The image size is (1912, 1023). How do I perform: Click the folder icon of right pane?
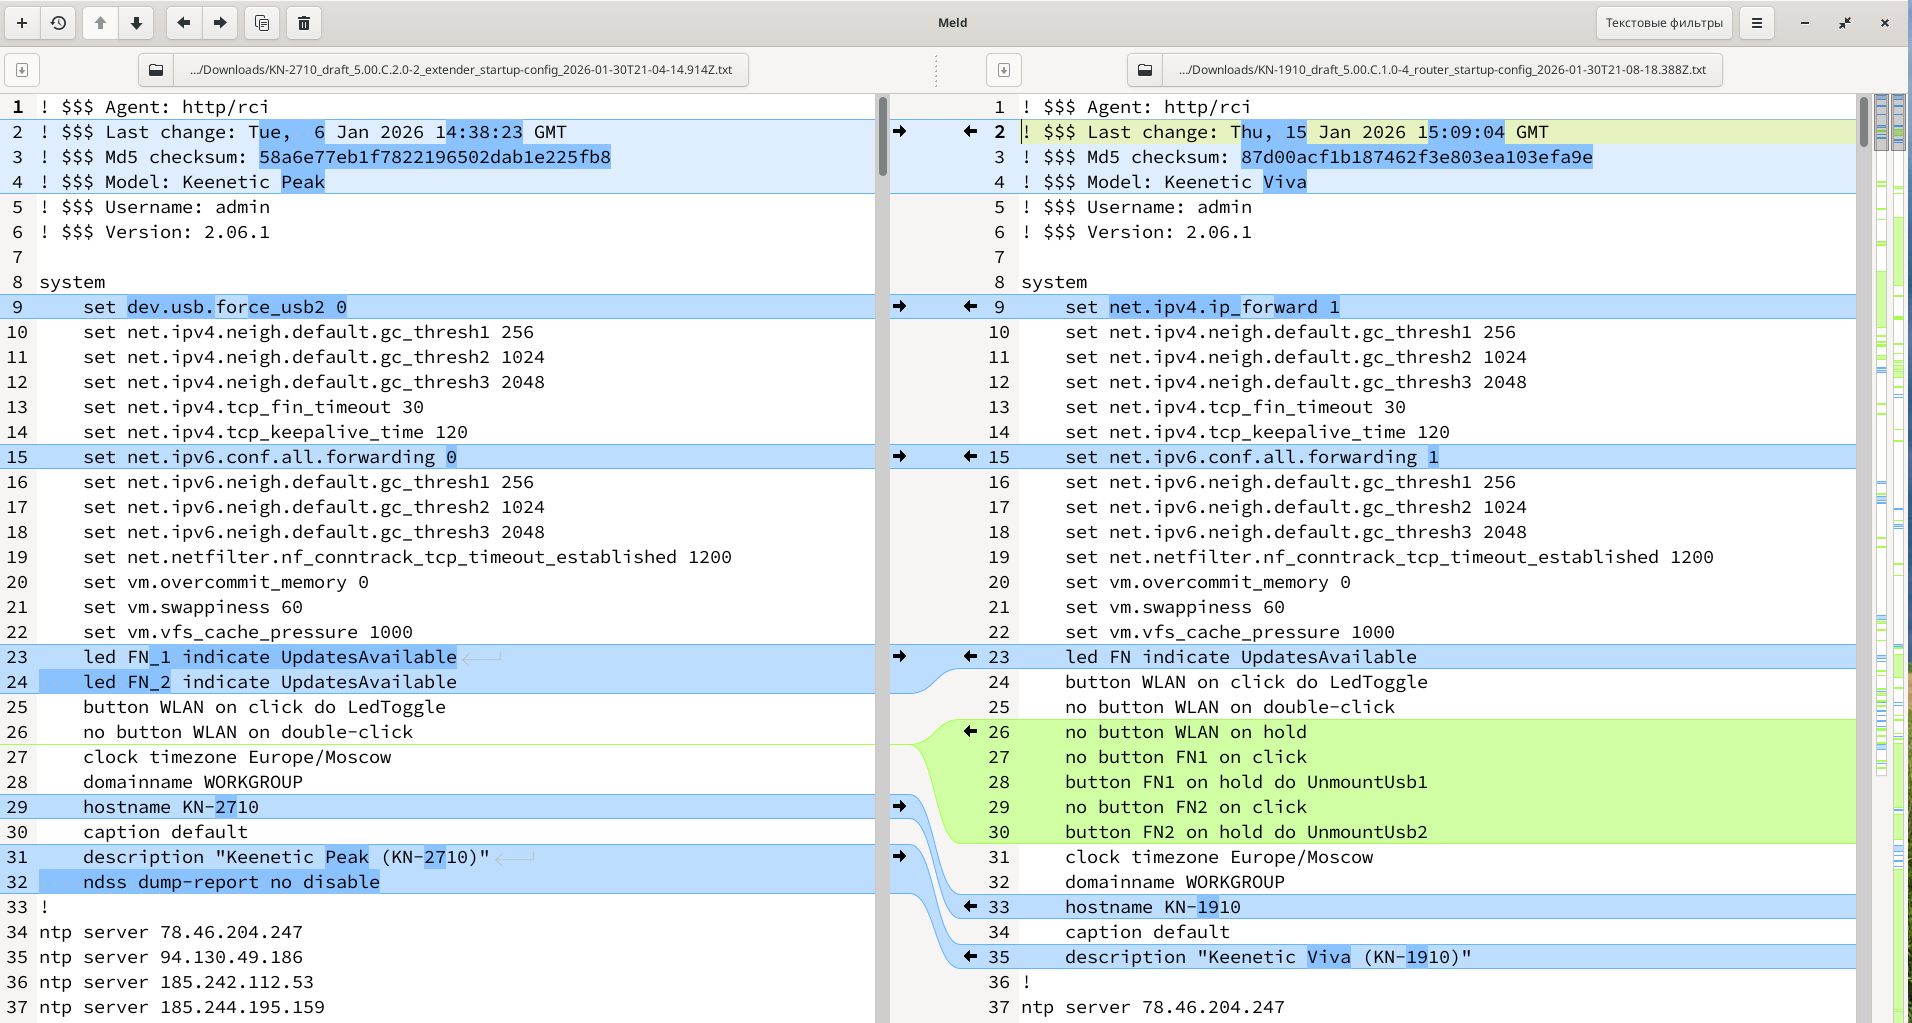pyautogui.click(x=1145, y=70)
